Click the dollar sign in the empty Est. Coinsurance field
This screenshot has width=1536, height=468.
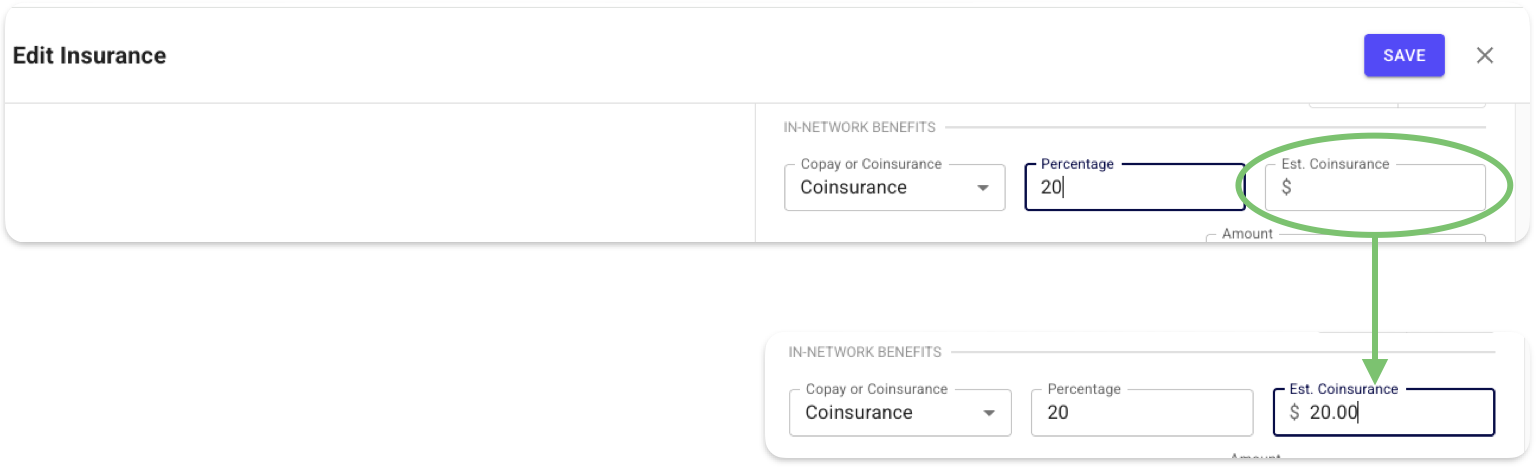1286,188
